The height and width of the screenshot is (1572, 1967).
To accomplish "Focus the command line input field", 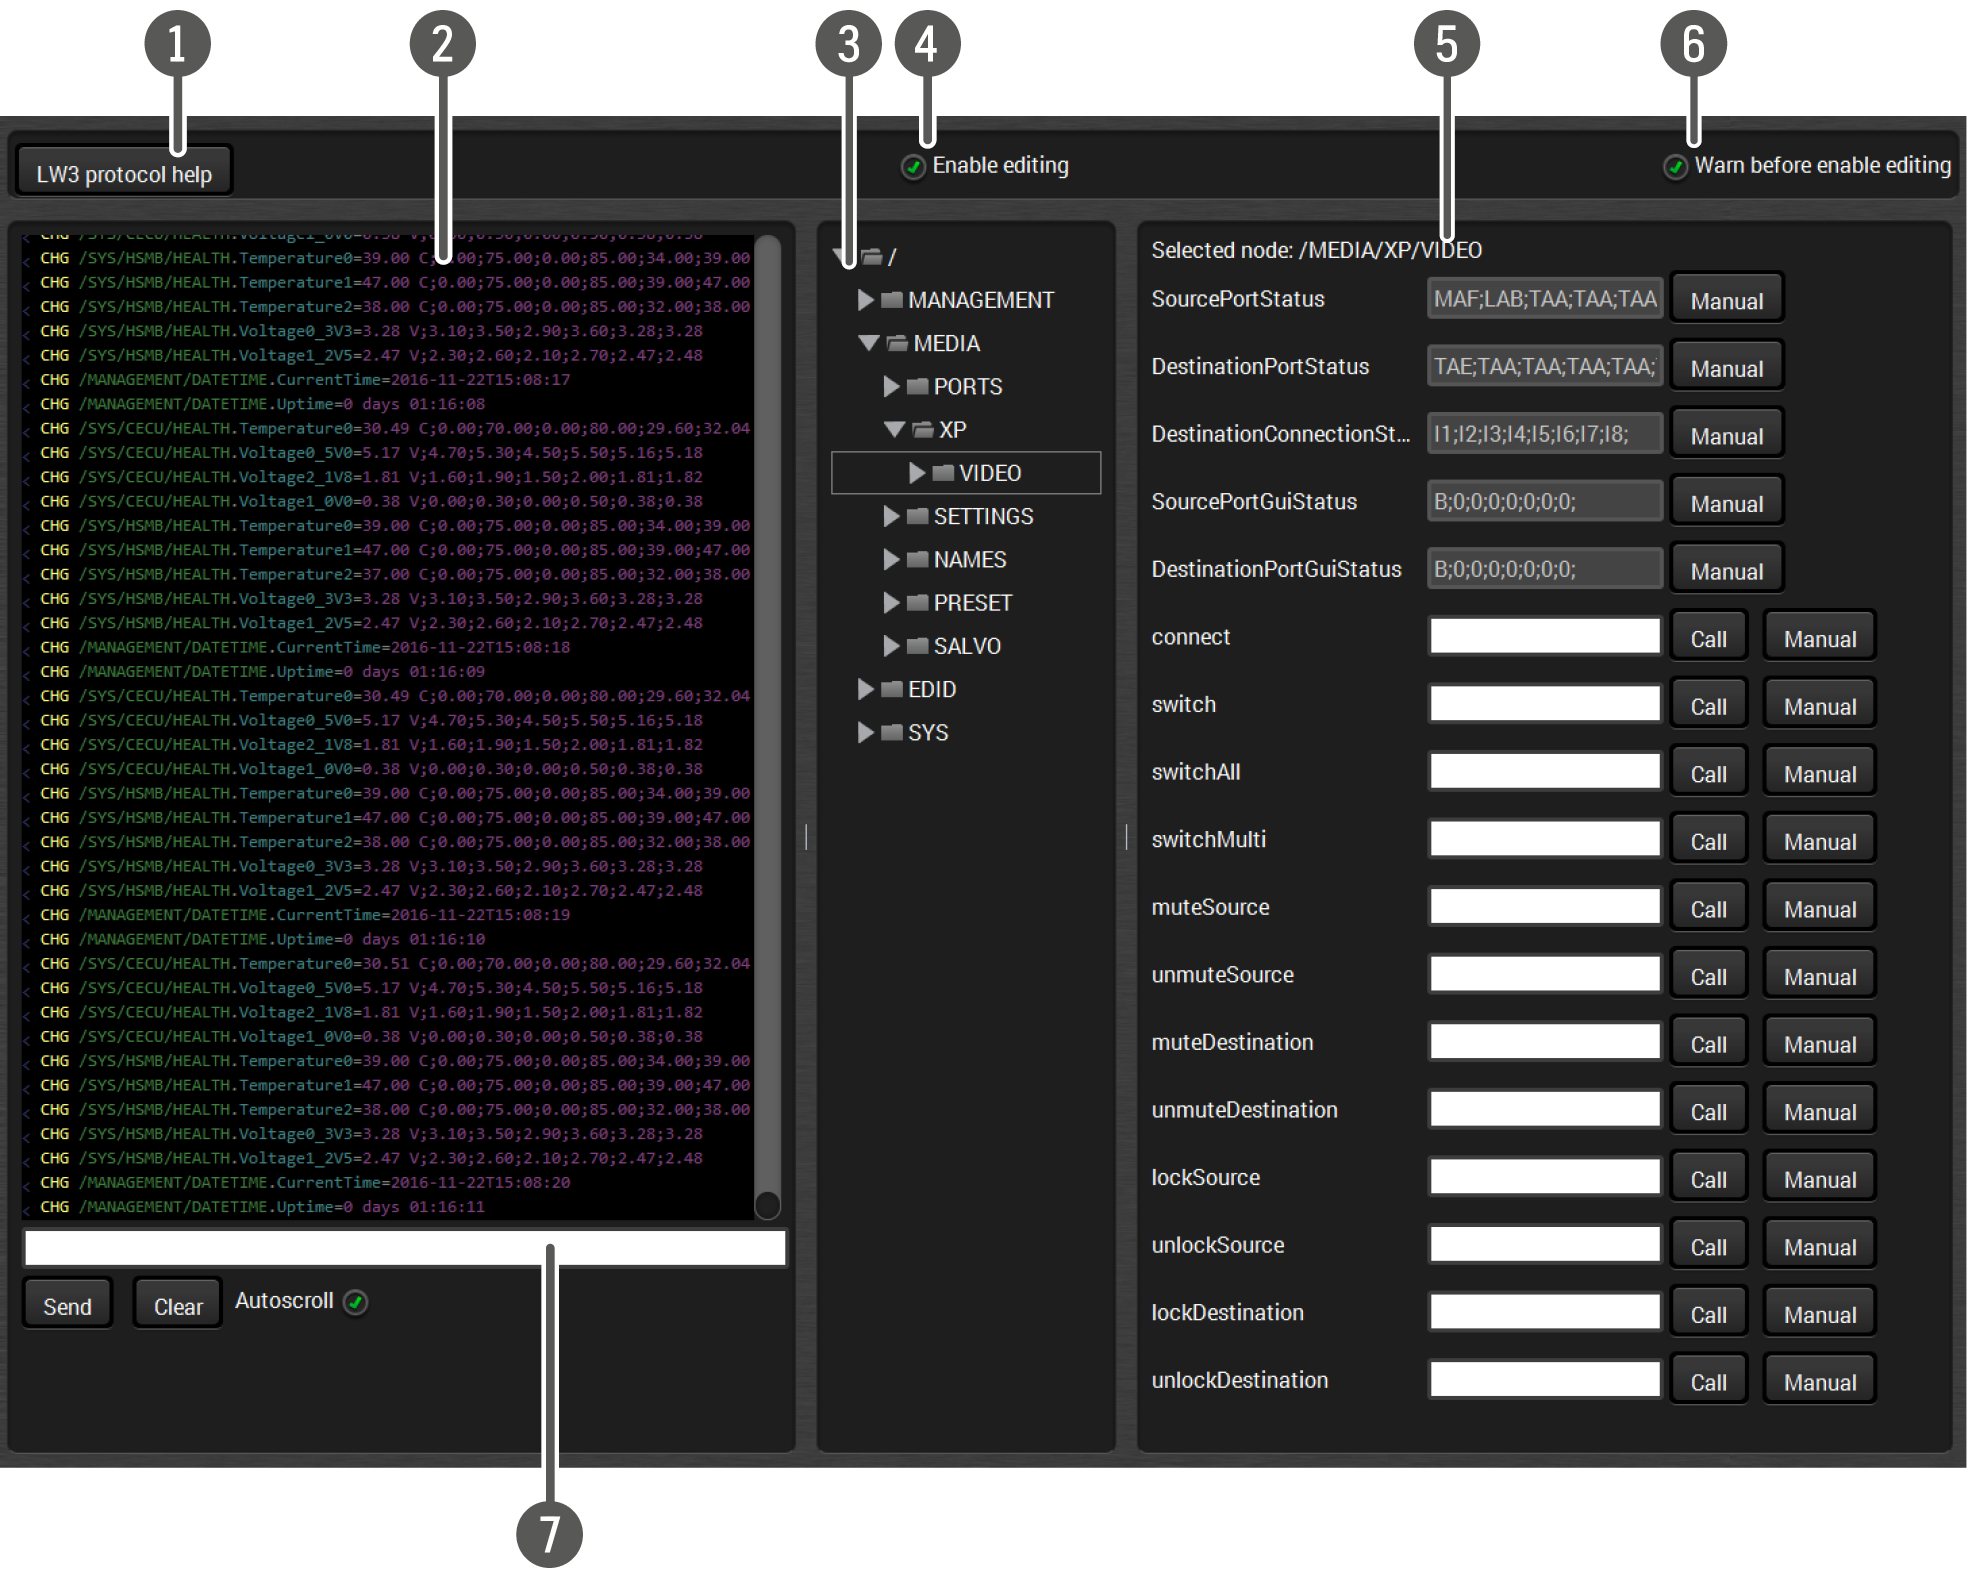I will pos(405,1248).
